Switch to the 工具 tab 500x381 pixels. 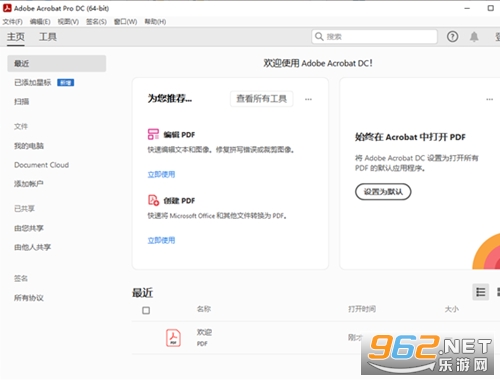click(x=48, y=37)
